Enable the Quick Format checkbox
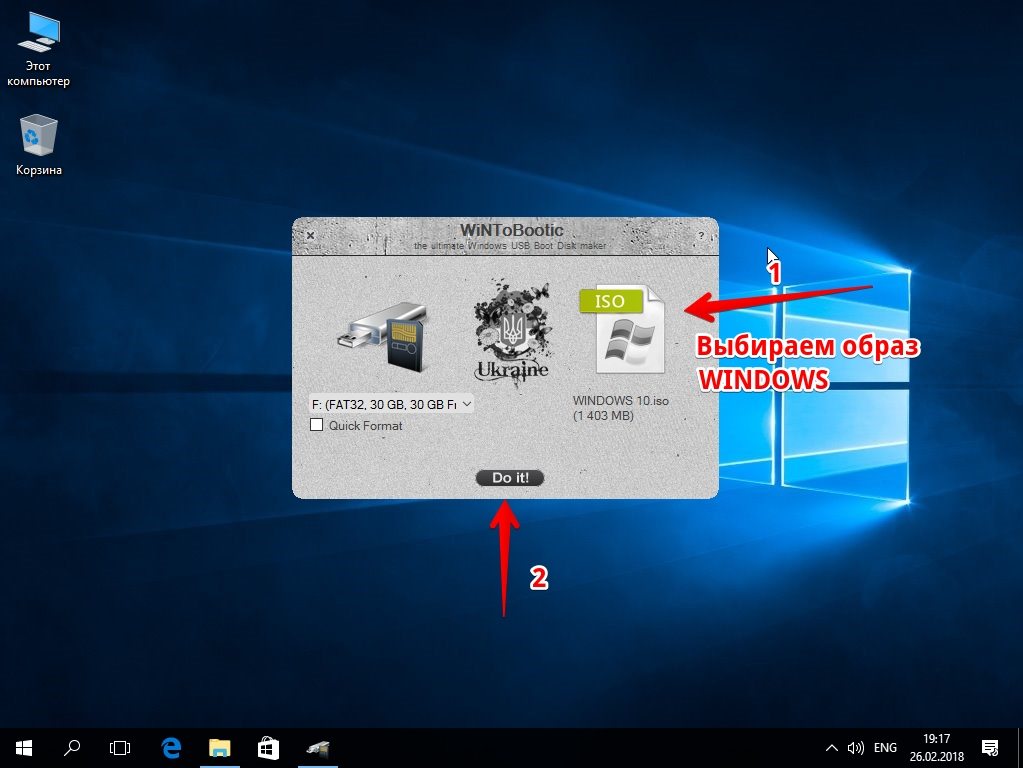Image resolution: width=1023 pixels, height=768 pixels. tap(316, 425)
